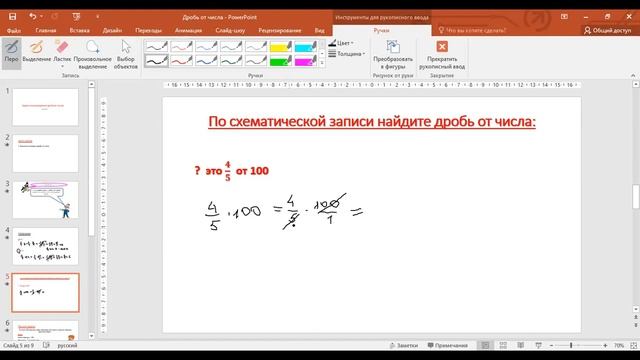Toggle the Примечания comments pane

[x=447, y=345]
